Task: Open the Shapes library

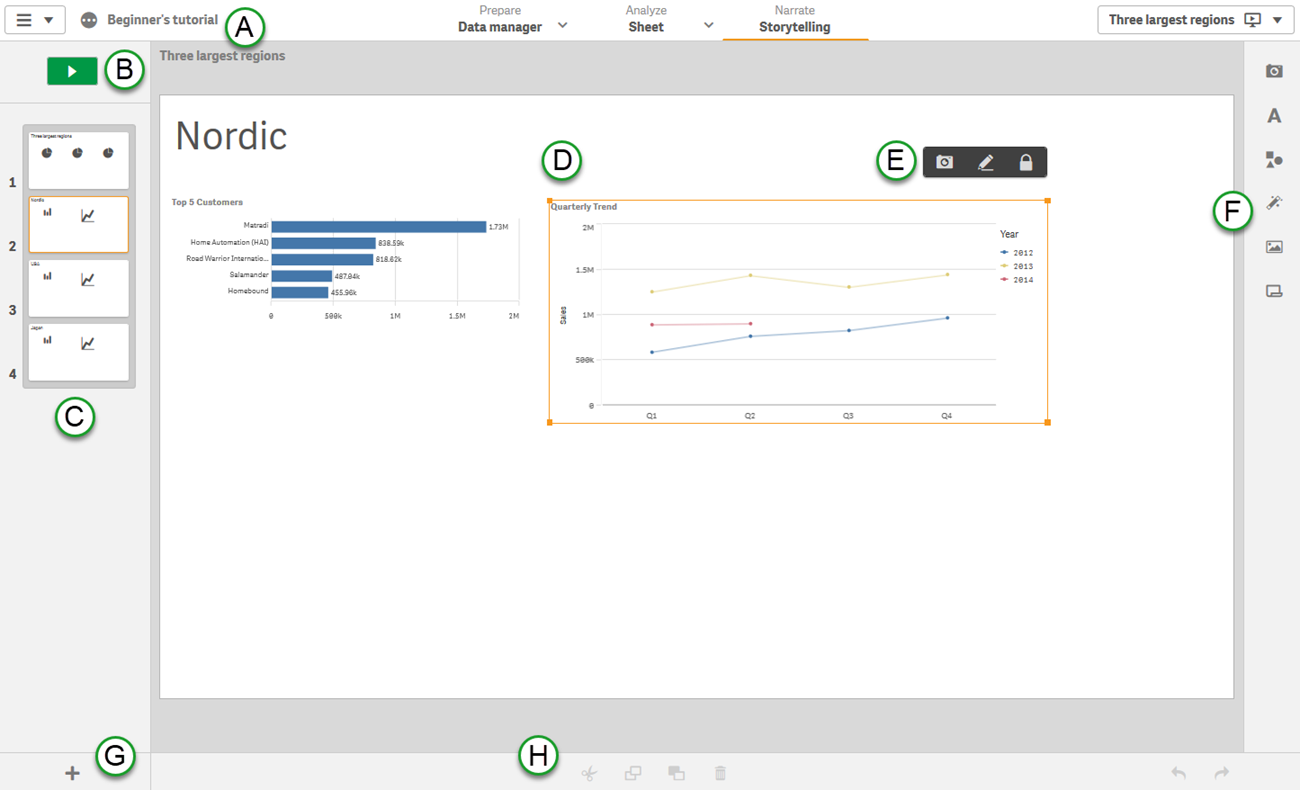Action: coord(1274,160)
